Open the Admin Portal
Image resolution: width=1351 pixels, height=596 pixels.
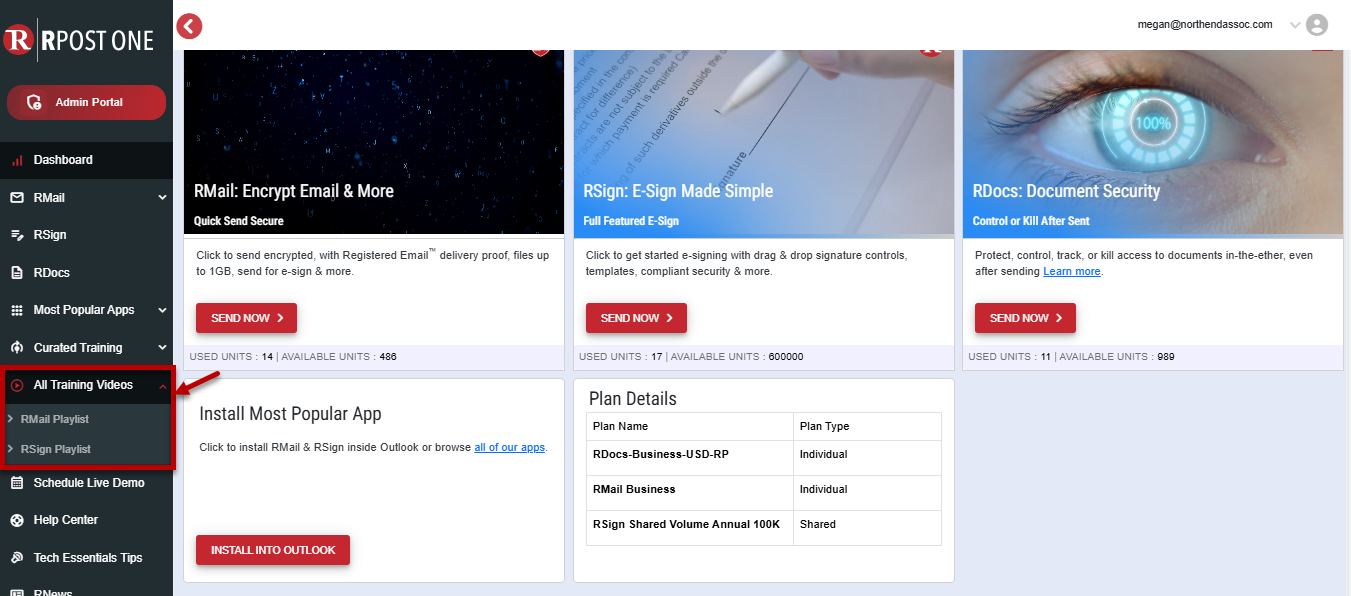pyautogui.click(x=86, y=102)
